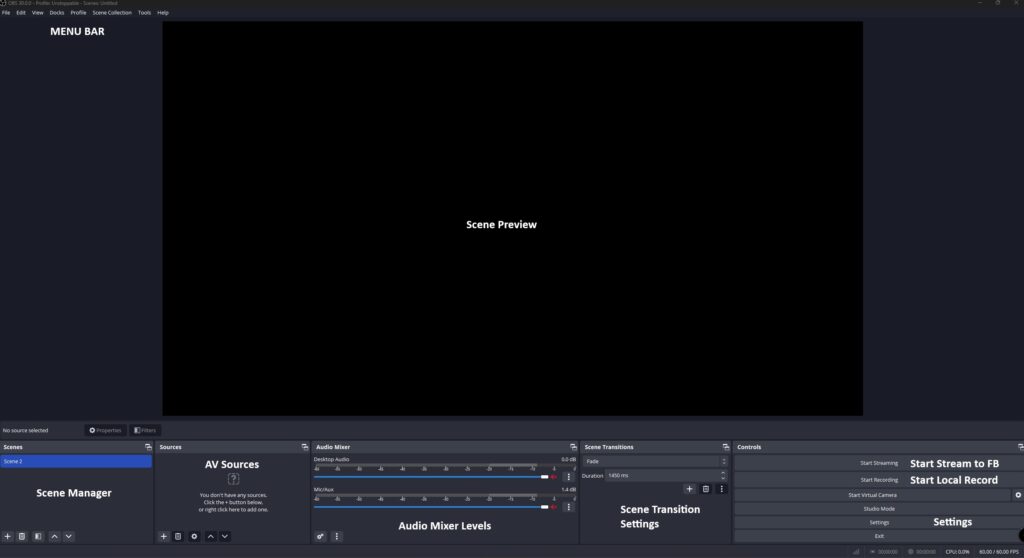Open the Docks menu
This screenshot has width=1024, height=558.
[x=57, y=12]
